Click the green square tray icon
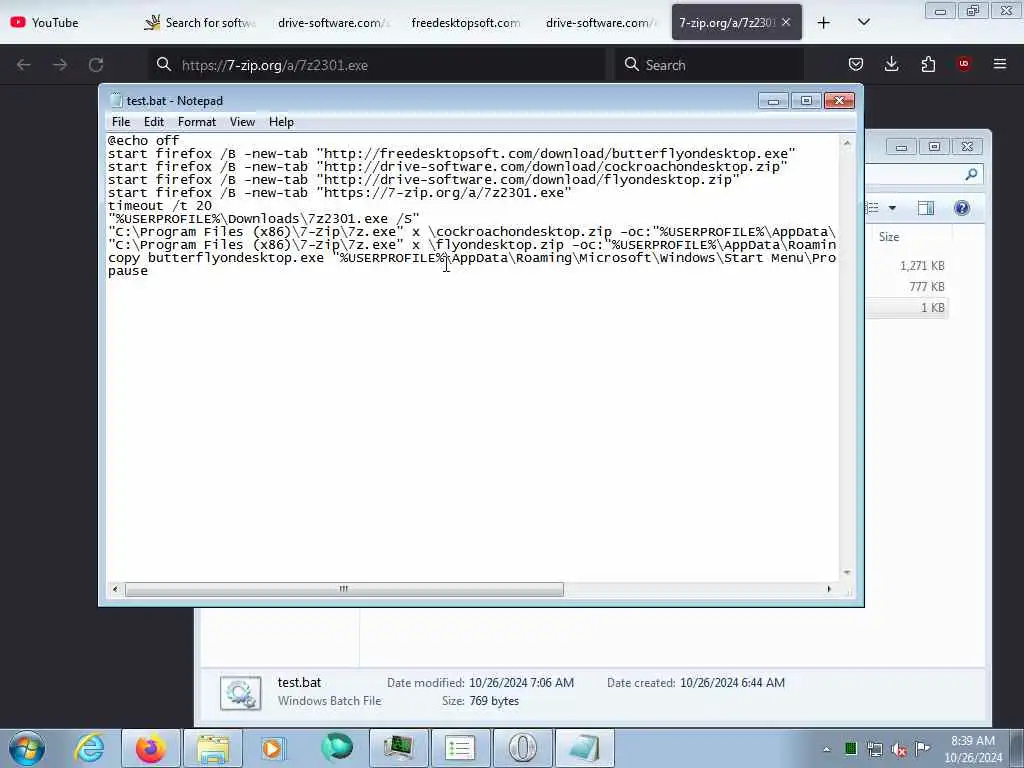 tap(850, 749)
